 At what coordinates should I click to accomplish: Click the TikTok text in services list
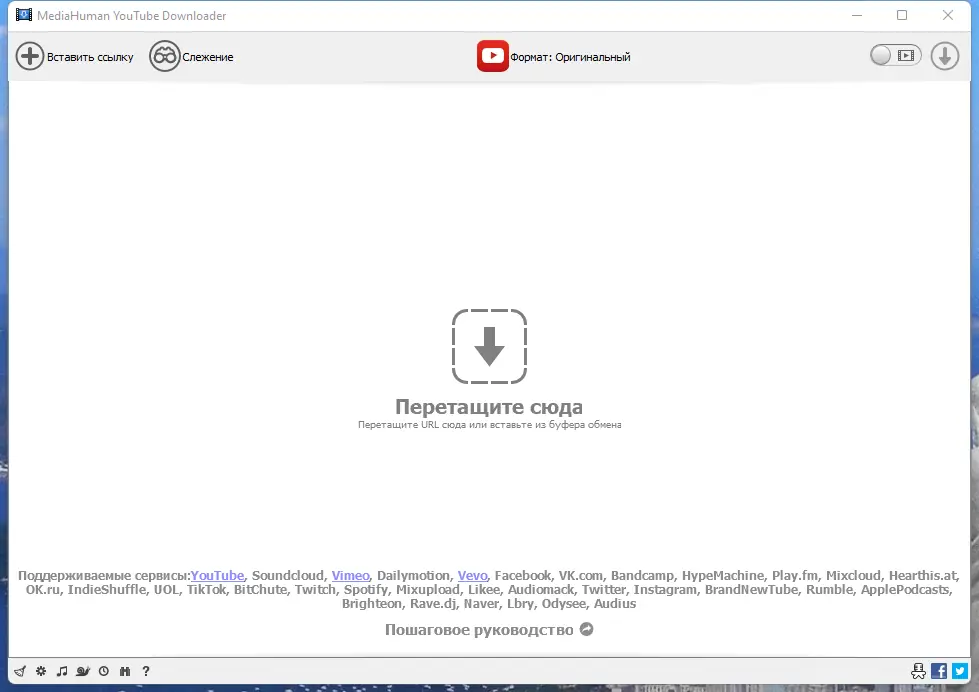(206, 590)
